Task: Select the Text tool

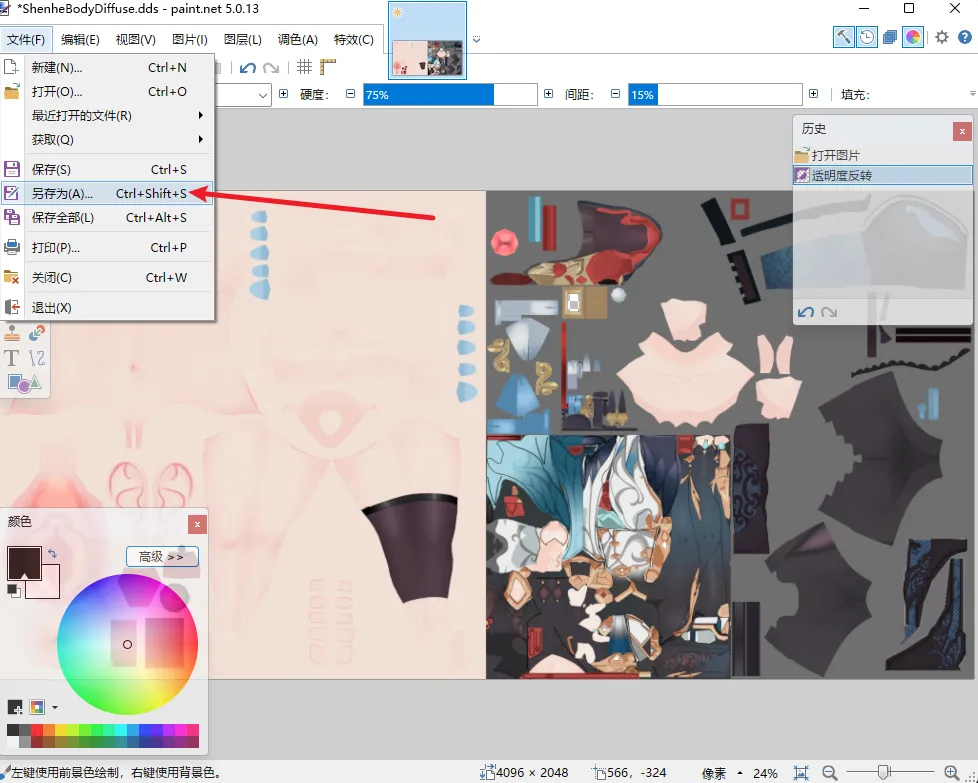Action: (12, 358)
